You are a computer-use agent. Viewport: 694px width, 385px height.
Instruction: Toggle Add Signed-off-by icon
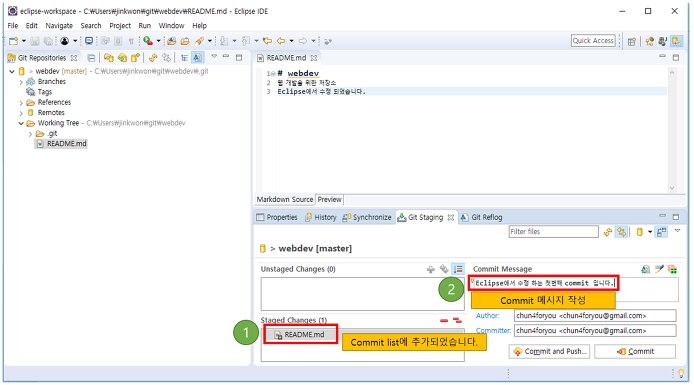click(659, 269)
